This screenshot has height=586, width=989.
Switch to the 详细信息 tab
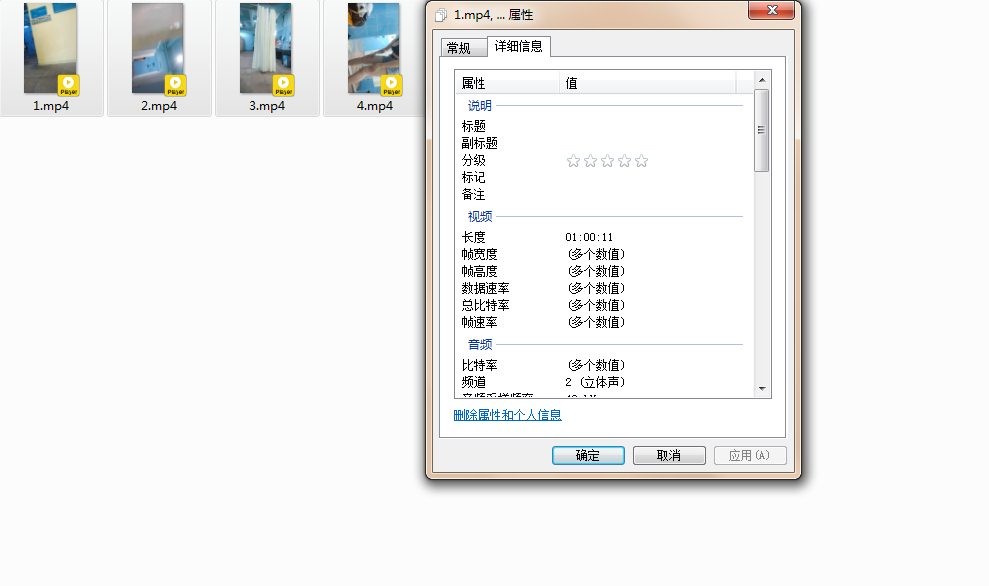tap(518, 46)
